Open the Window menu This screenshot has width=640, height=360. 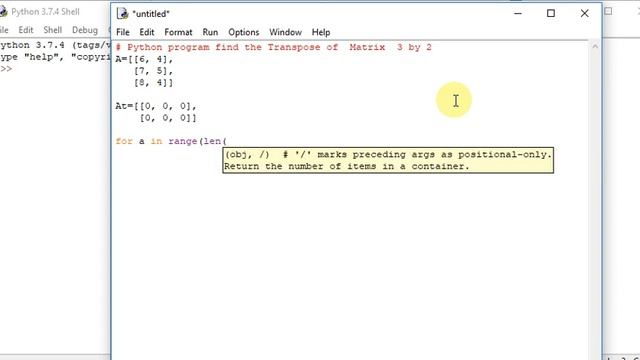click(x=285, y=32)
